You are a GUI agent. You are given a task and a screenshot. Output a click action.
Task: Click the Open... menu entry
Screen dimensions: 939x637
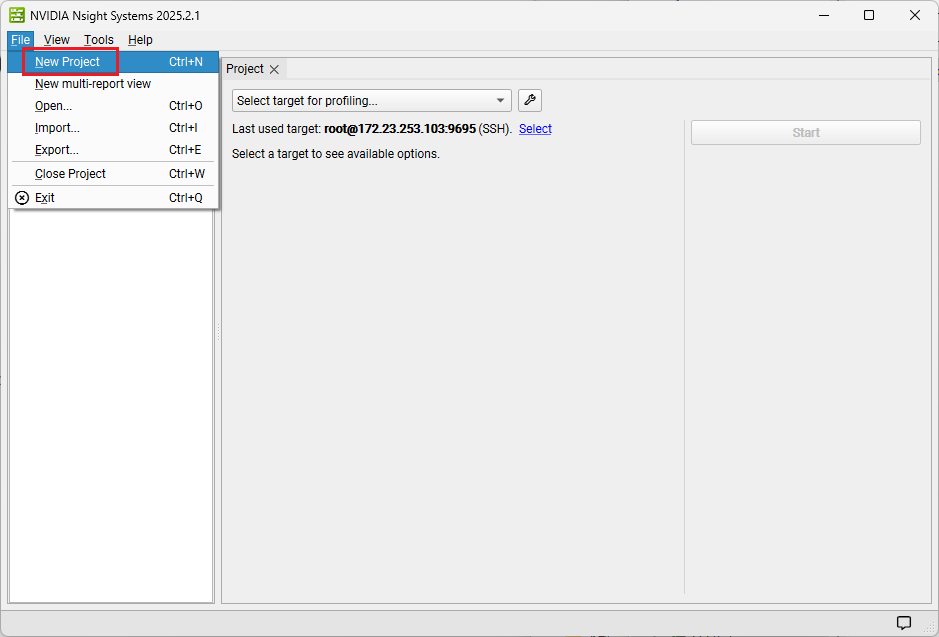click(114, 106)
